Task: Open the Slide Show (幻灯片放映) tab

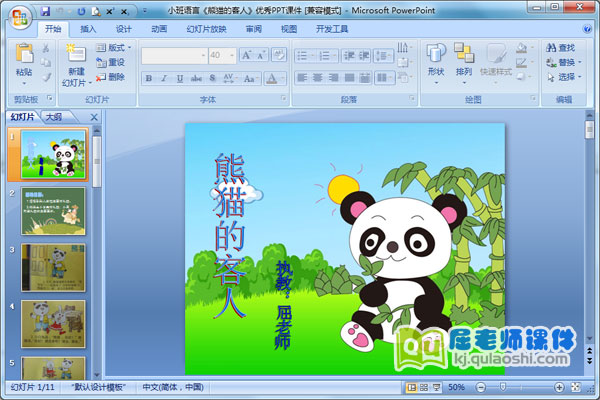Action: pos(206,29)
